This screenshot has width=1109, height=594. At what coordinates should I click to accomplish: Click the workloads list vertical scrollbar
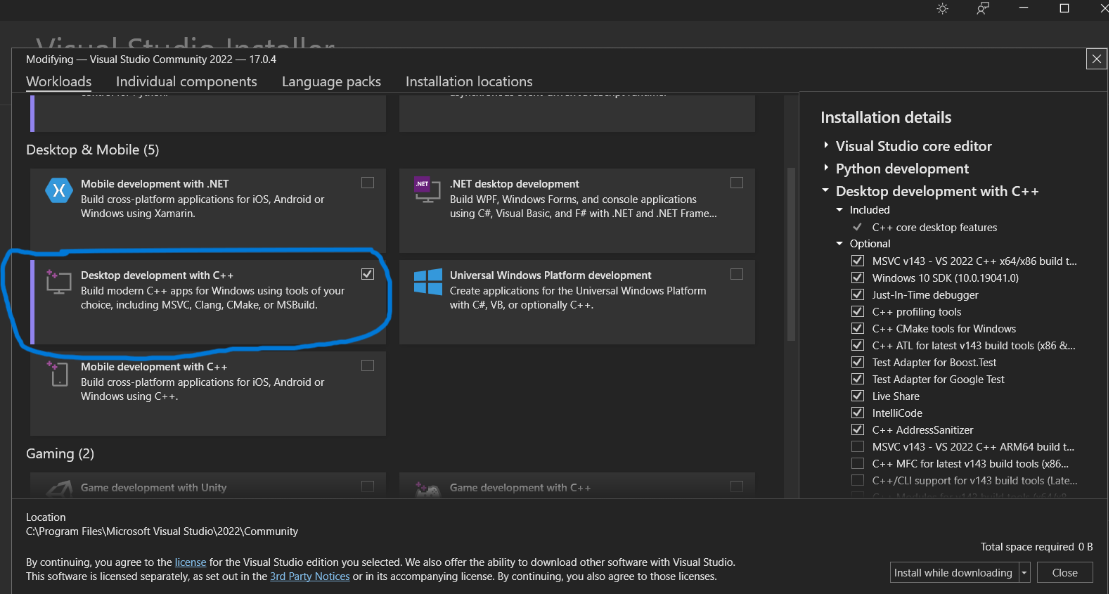[x=792, y=250]
